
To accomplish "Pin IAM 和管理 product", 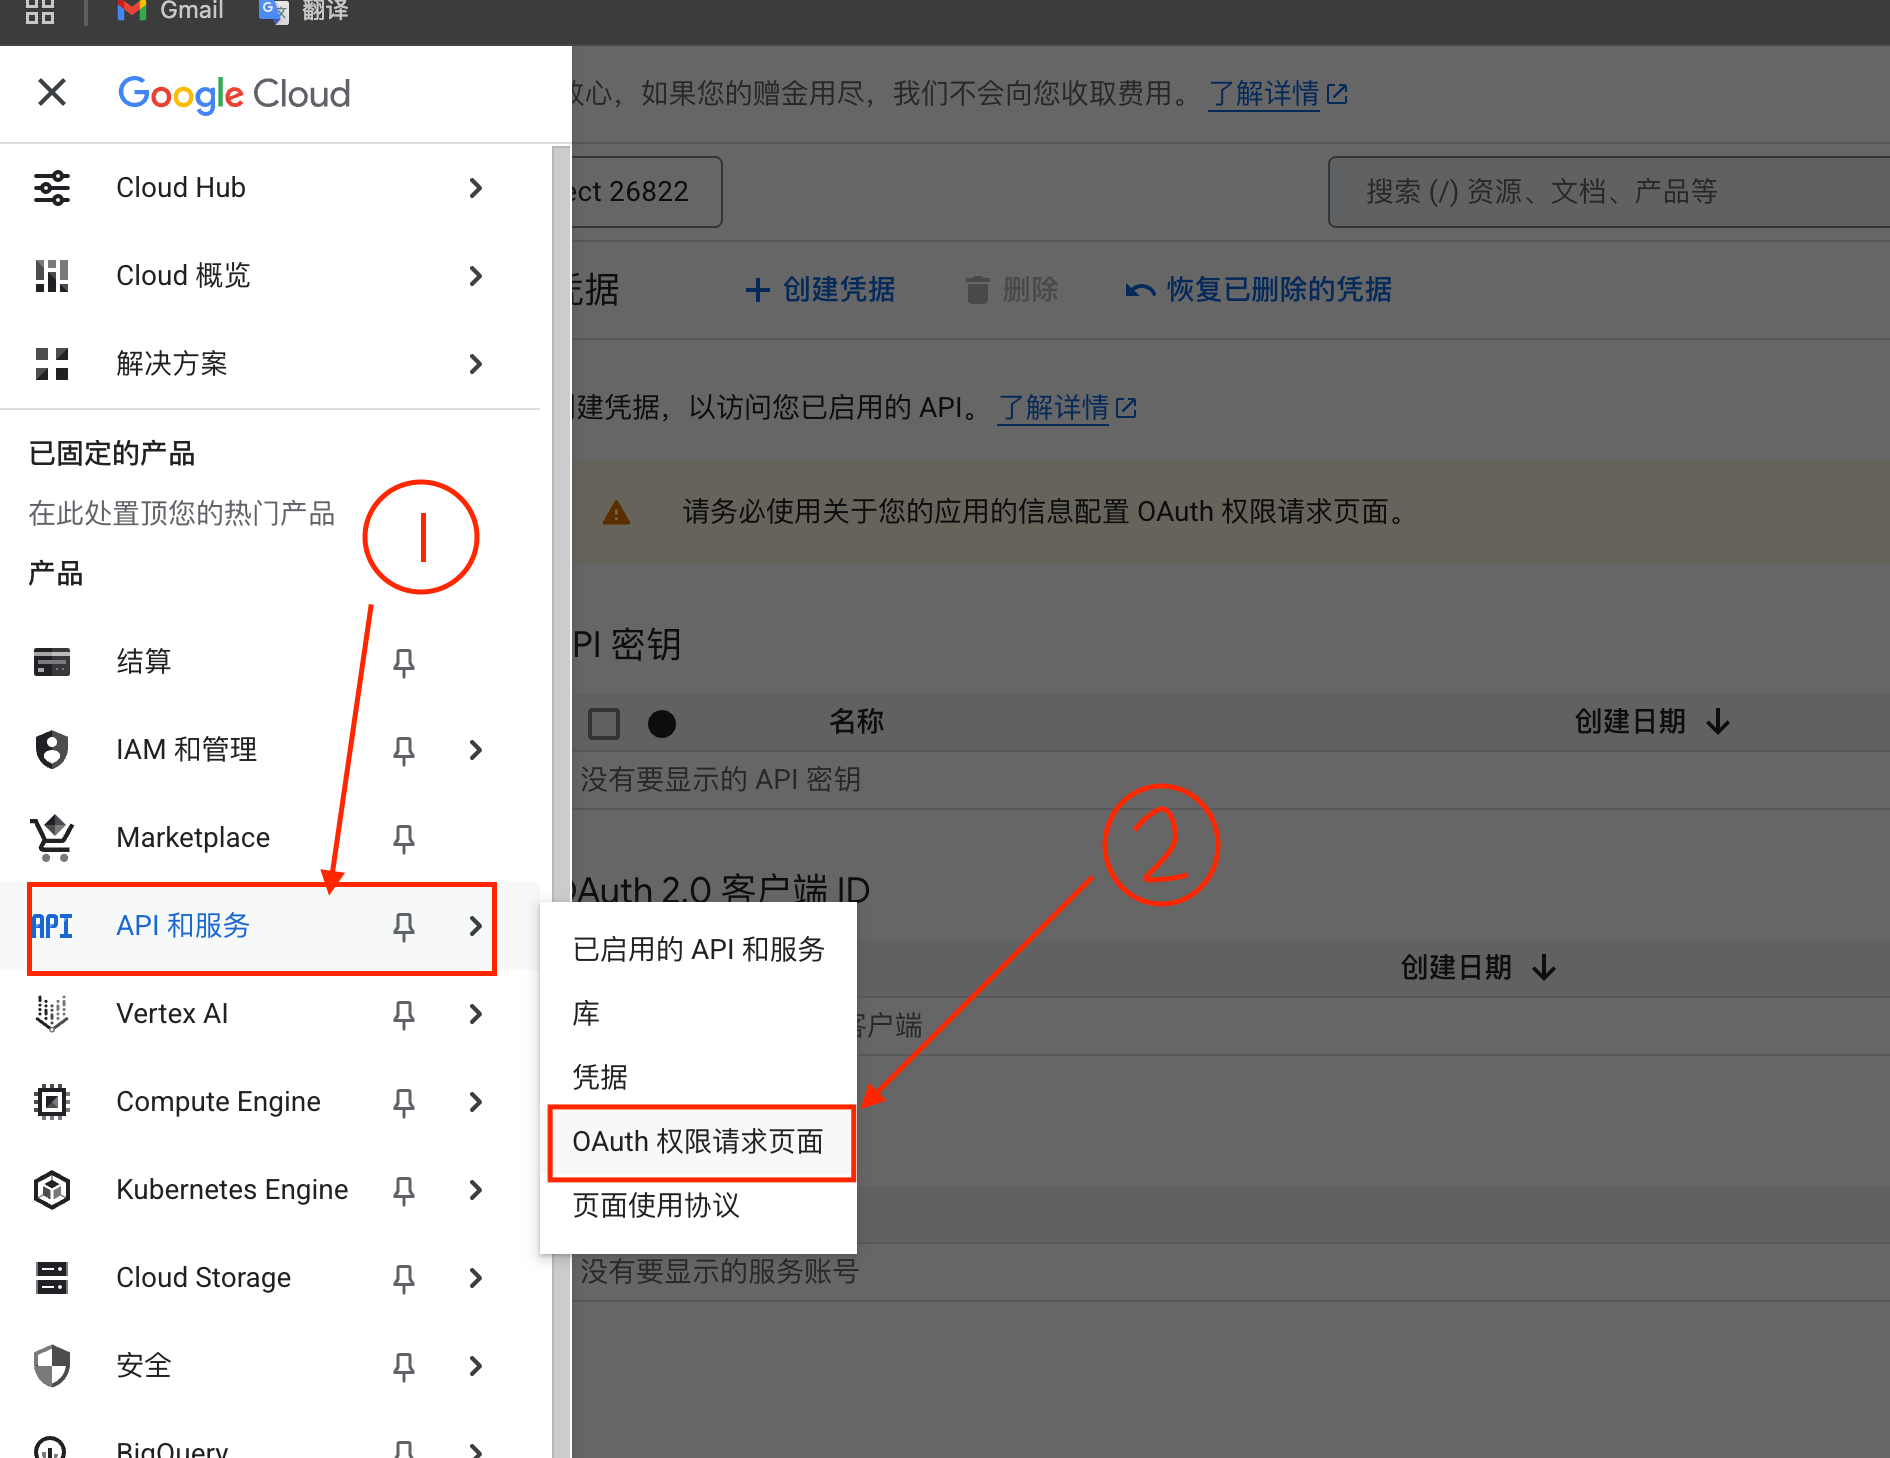I will pos(404,750).
